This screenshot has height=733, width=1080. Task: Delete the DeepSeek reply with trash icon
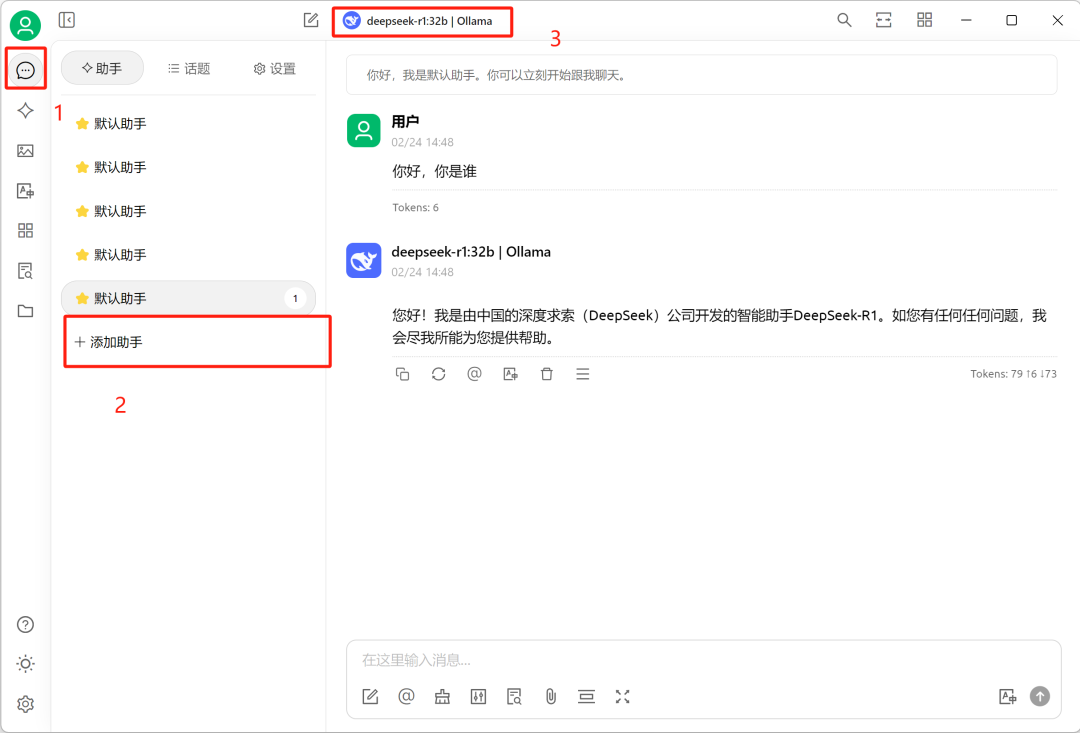(547, 374)
